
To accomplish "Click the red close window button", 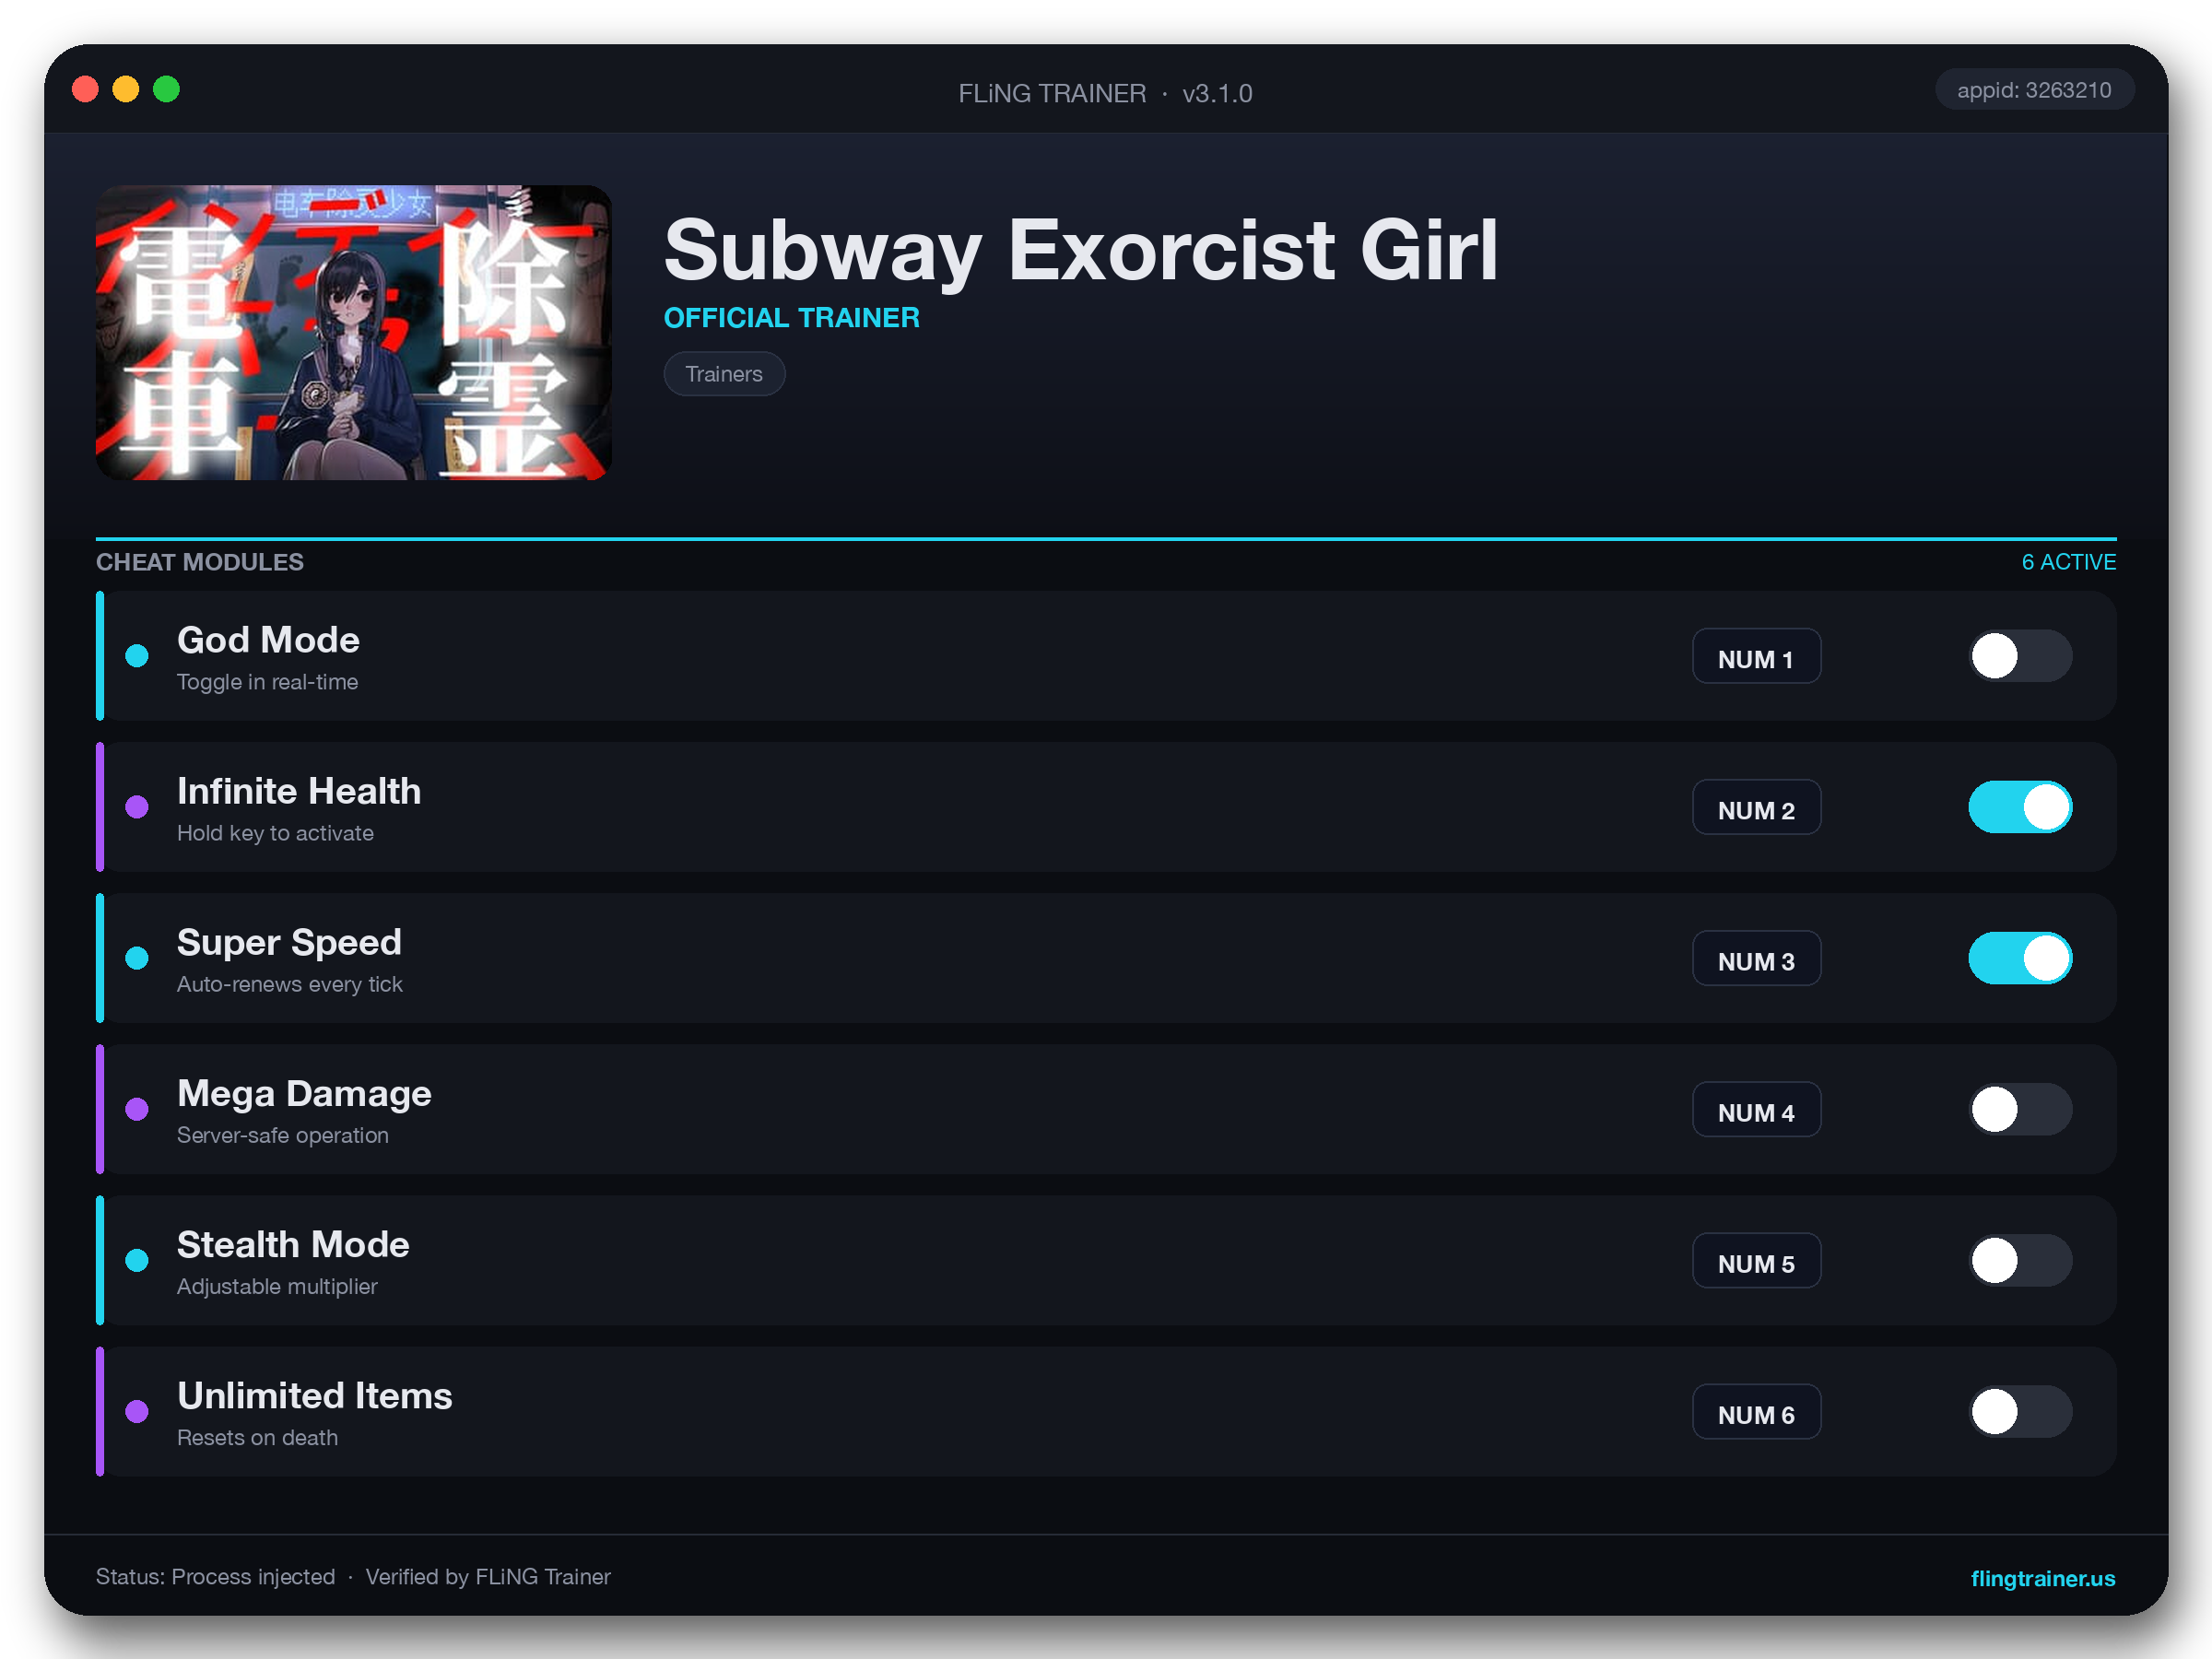I will pyautogui.click(x=86, y=90).
